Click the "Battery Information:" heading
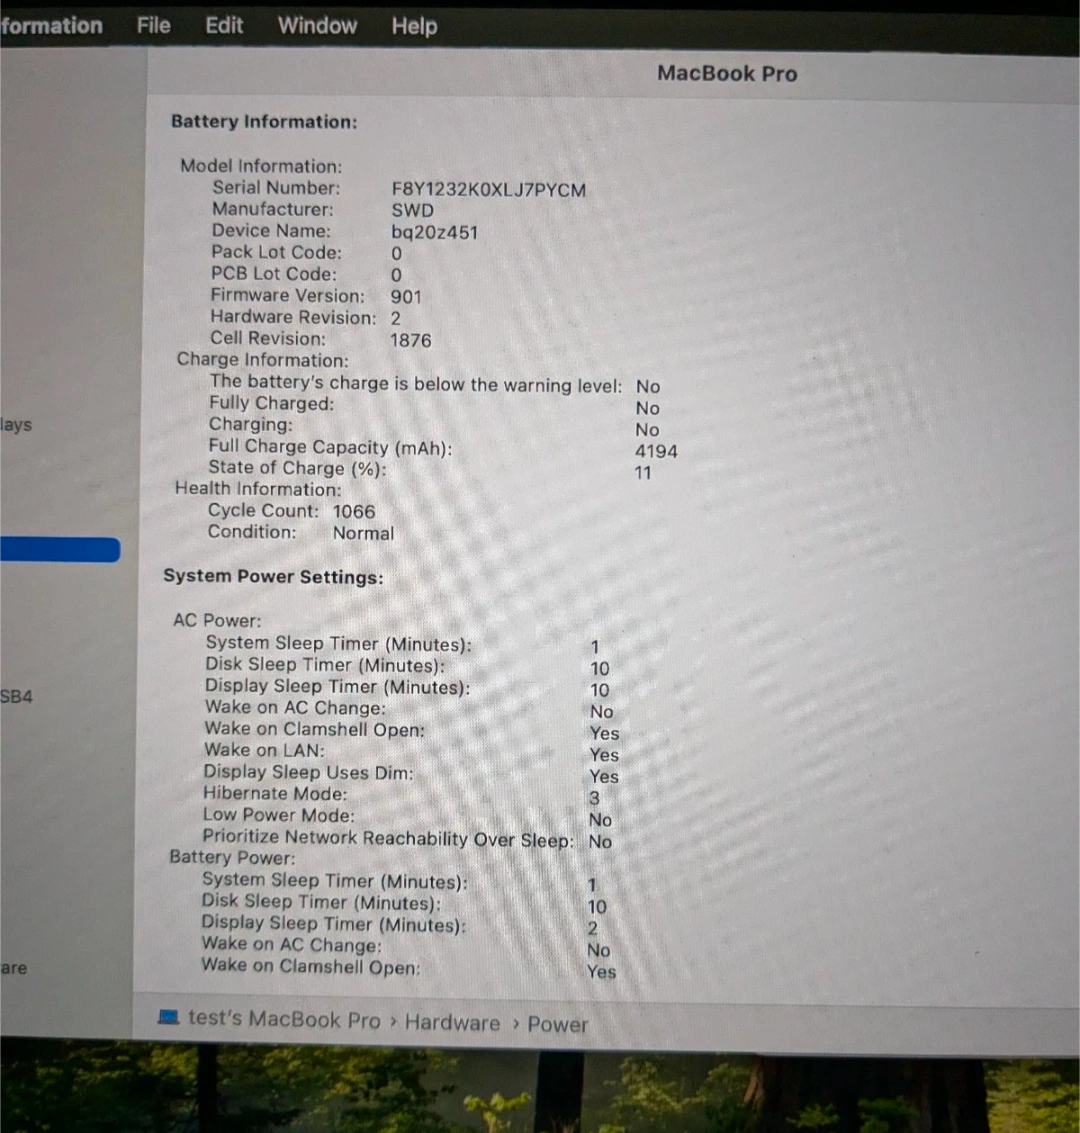Viewport: 1080px width, 1133px height. point(264,121)
